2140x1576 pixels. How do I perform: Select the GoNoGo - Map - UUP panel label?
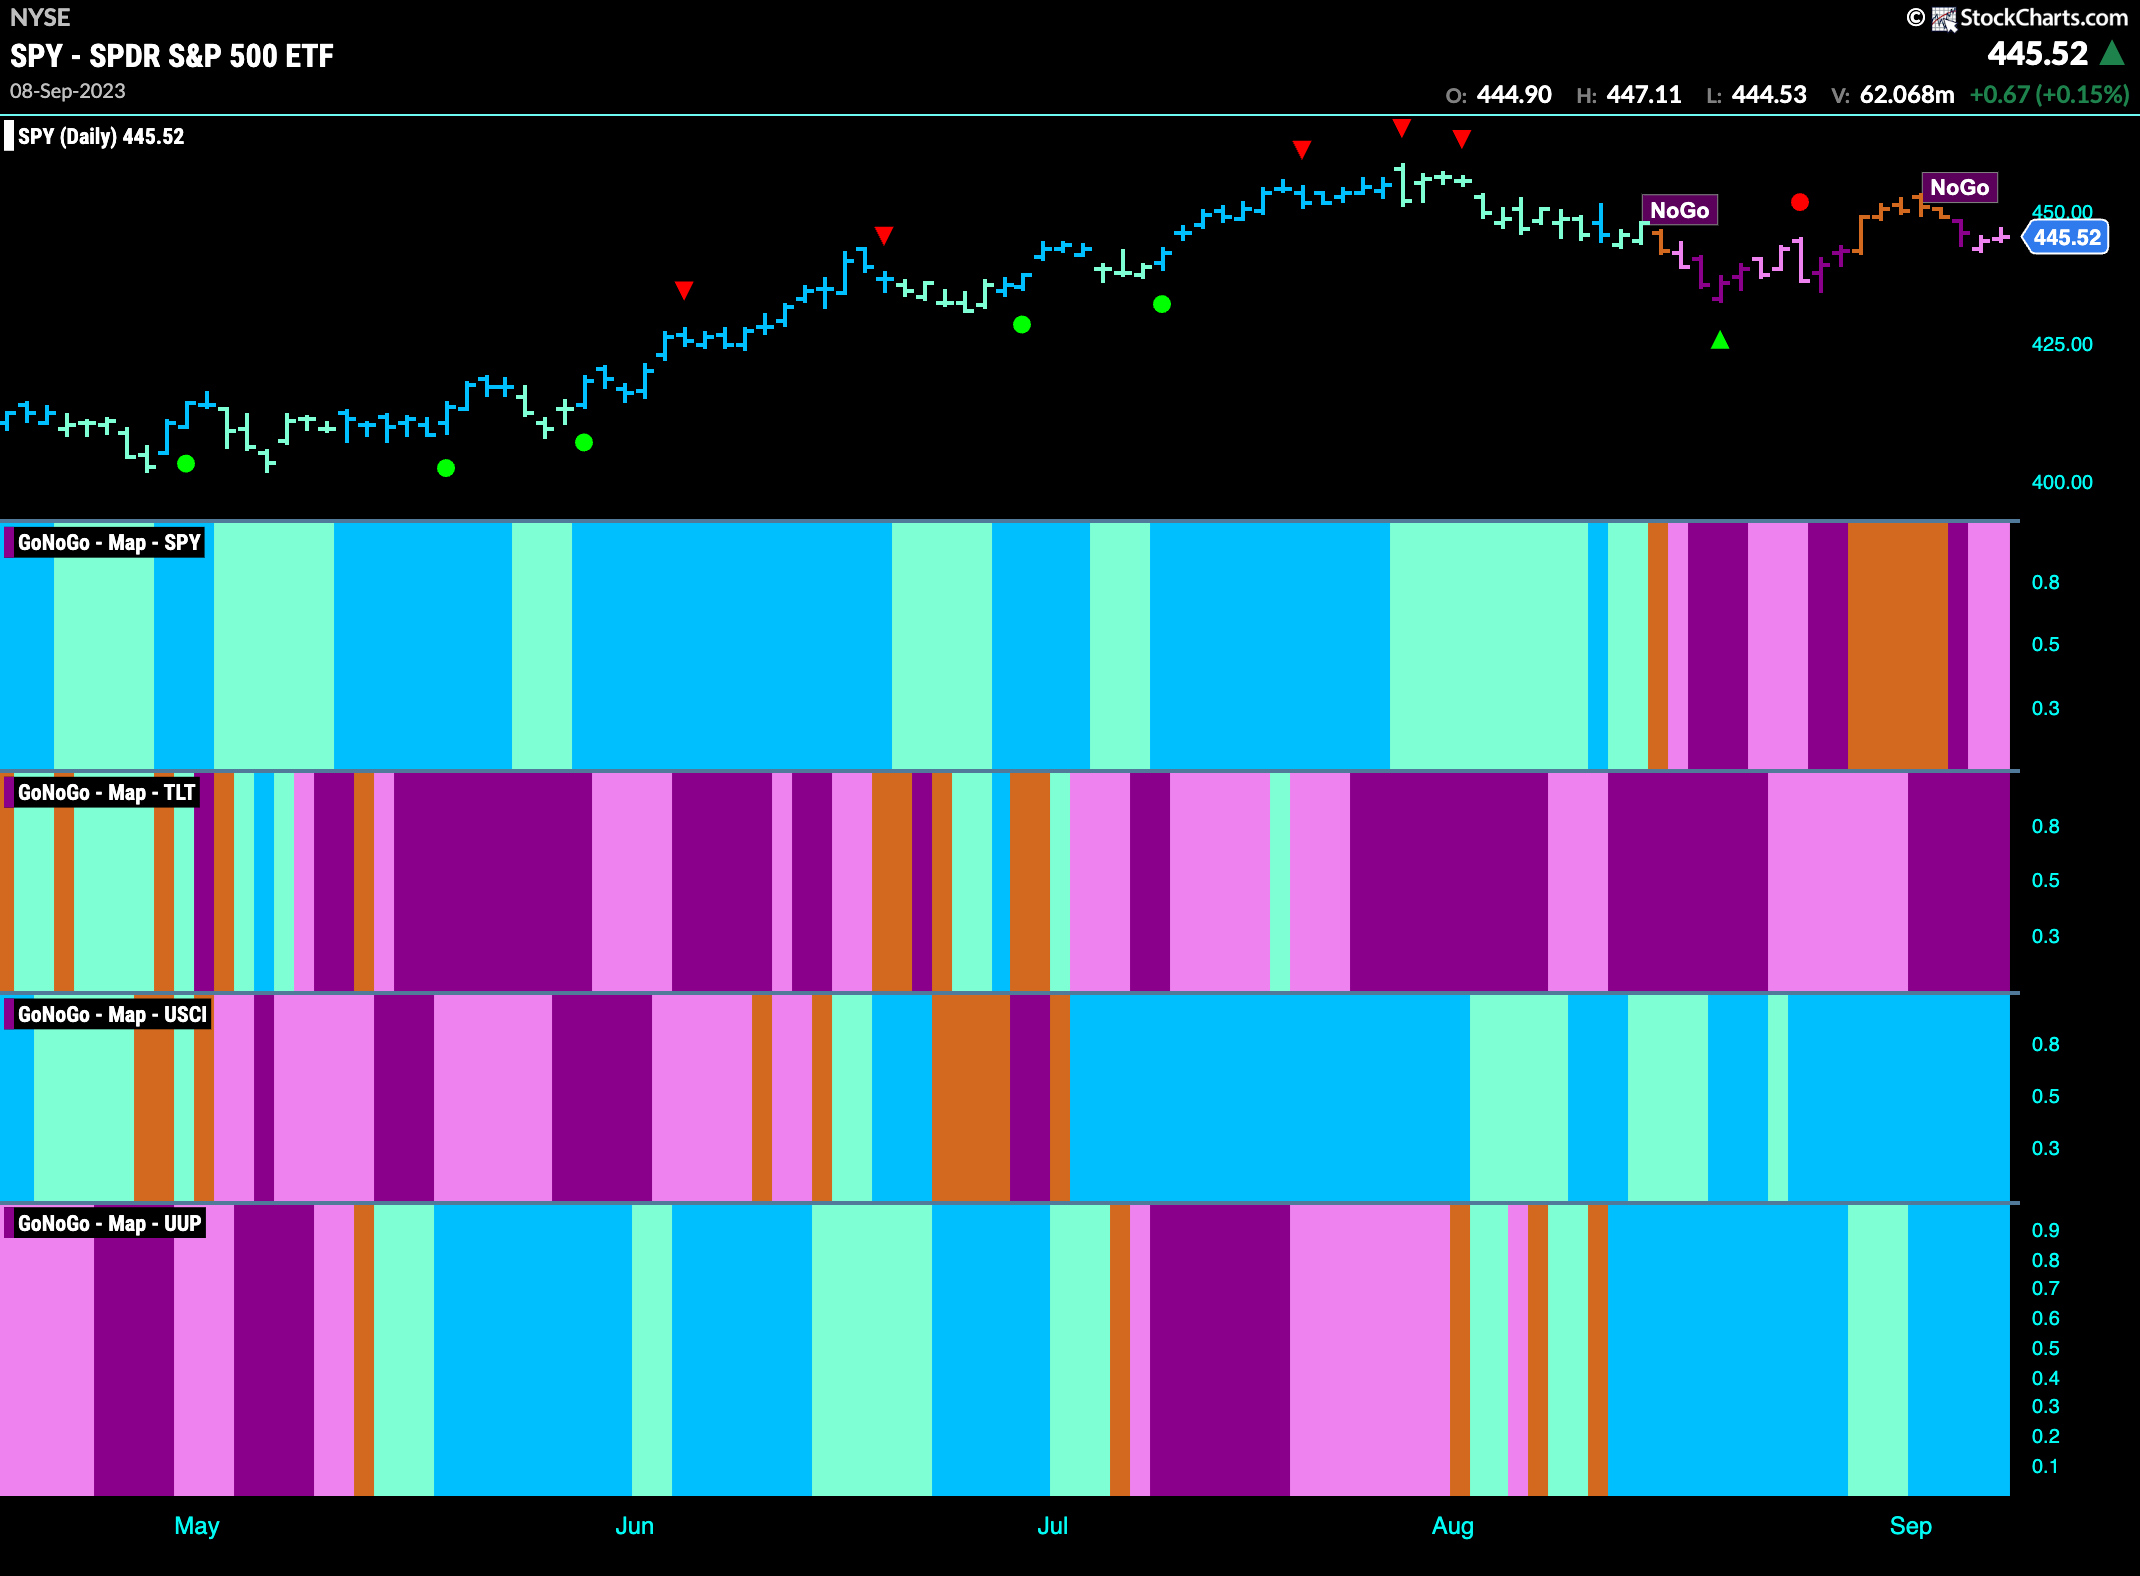[106, 1223]
